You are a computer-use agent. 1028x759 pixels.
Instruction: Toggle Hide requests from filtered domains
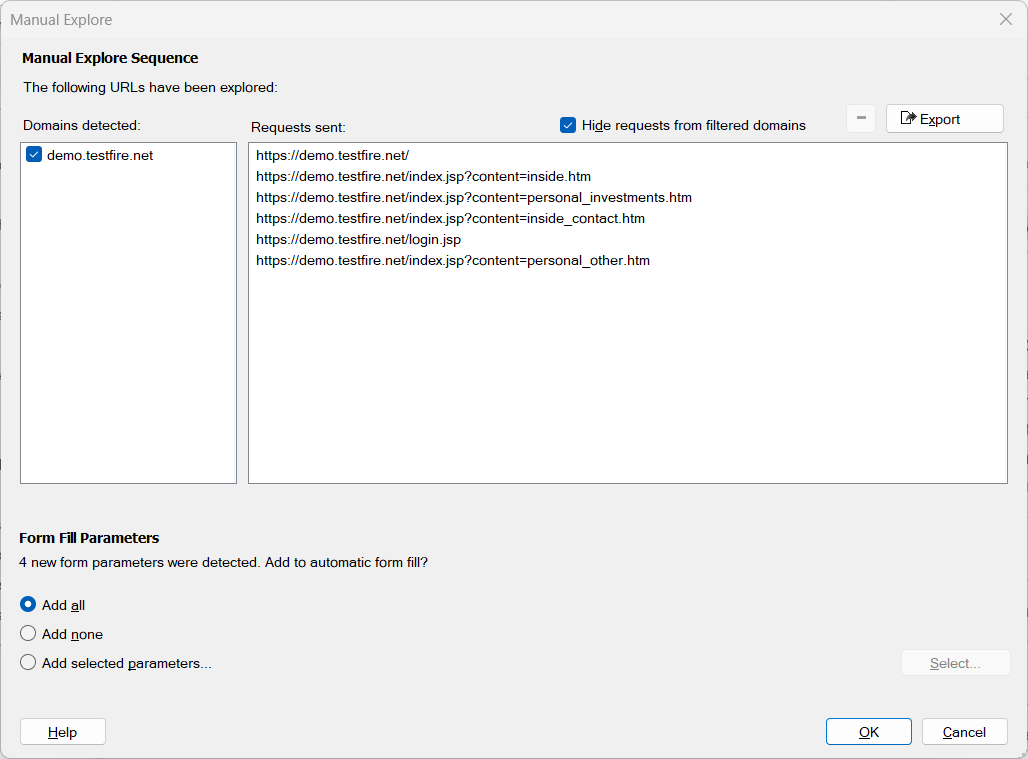coord(568,125)
